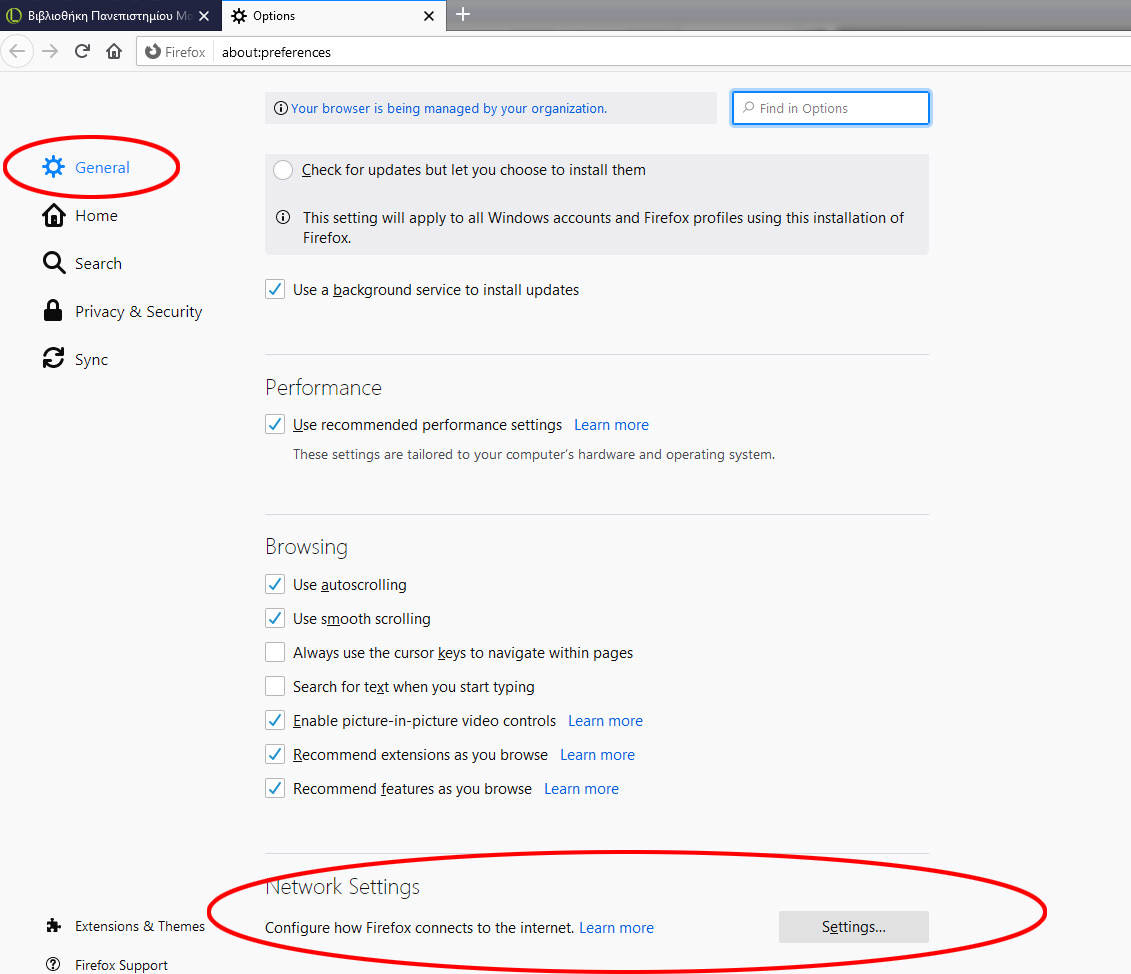Open a new tab with plus icon

click(x=462, y=14)
